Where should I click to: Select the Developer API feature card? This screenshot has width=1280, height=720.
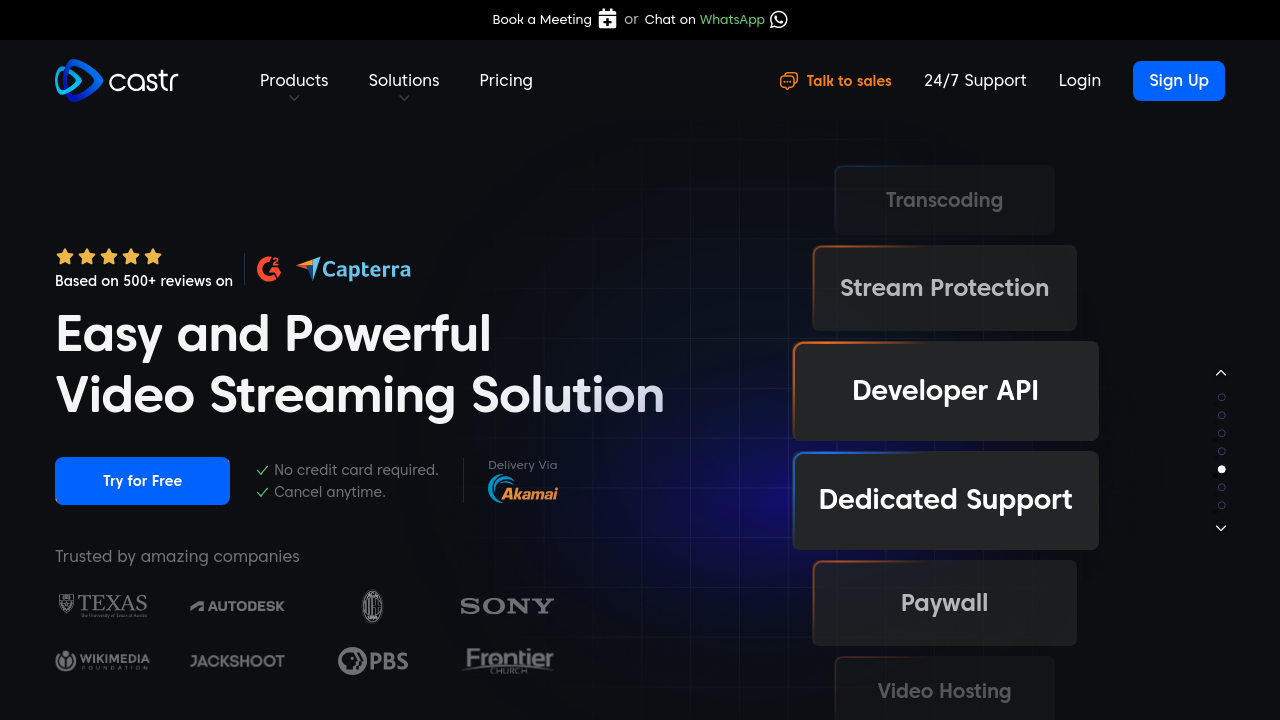(x=945, y=391)
